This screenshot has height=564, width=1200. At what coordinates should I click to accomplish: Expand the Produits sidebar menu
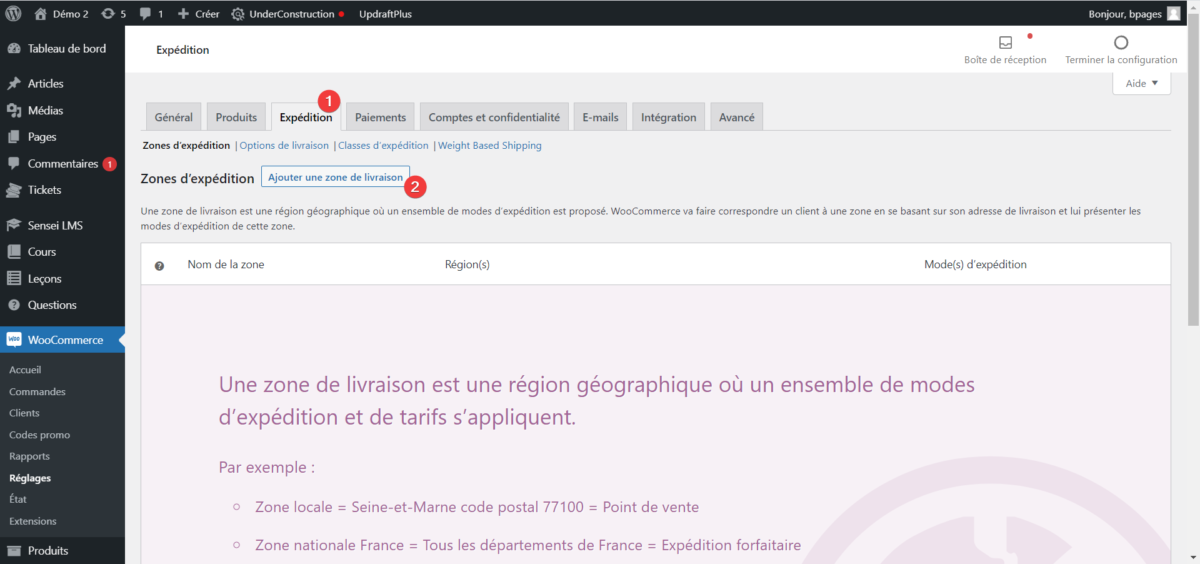click(48, 550)
